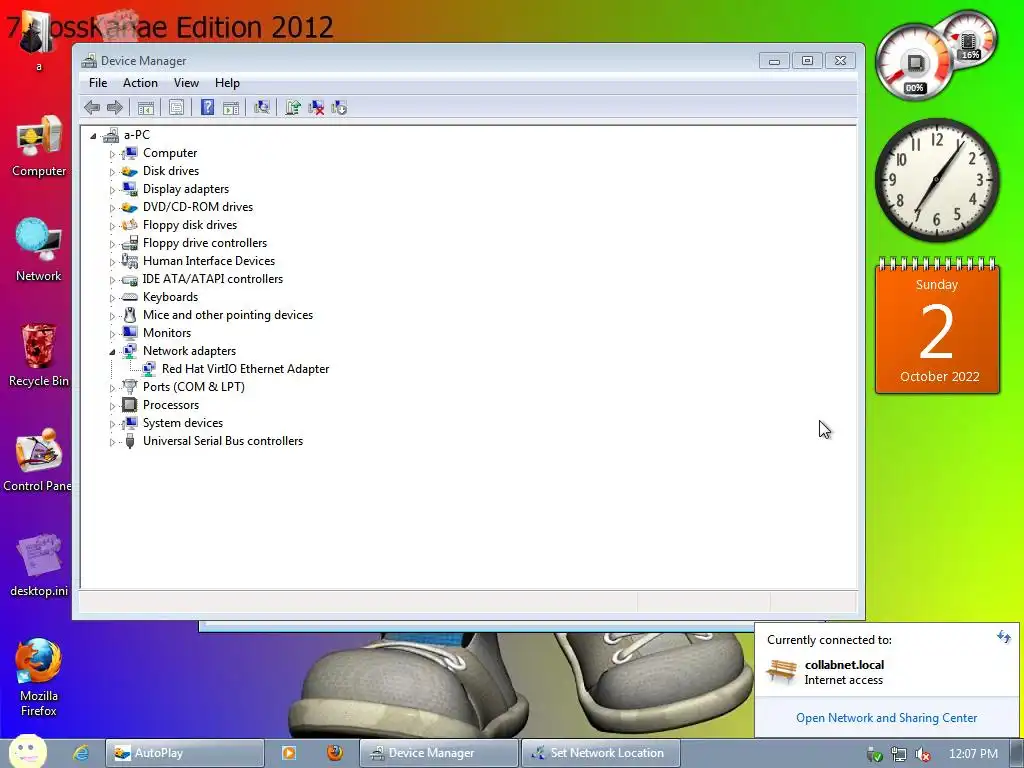Open the Action menu

pyautogui.click(x=140, y=83)
